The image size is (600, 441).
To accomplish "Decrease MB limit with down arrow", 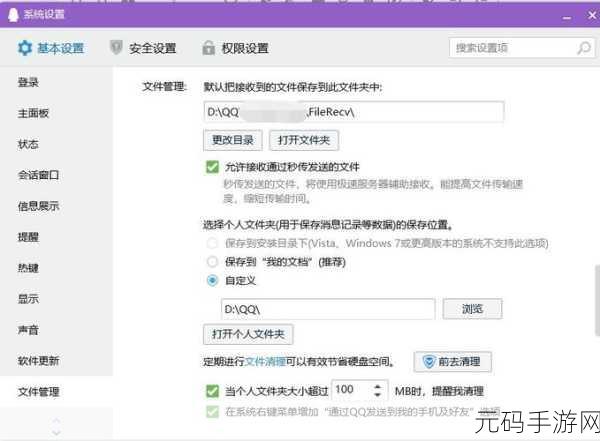I will click(x=378, y=394).
